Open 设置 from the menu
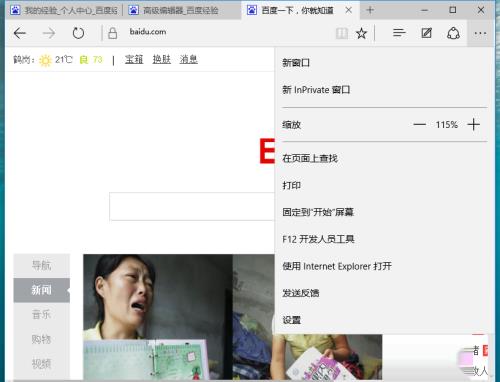Screen dimensions: 500x382 [291, 320]
